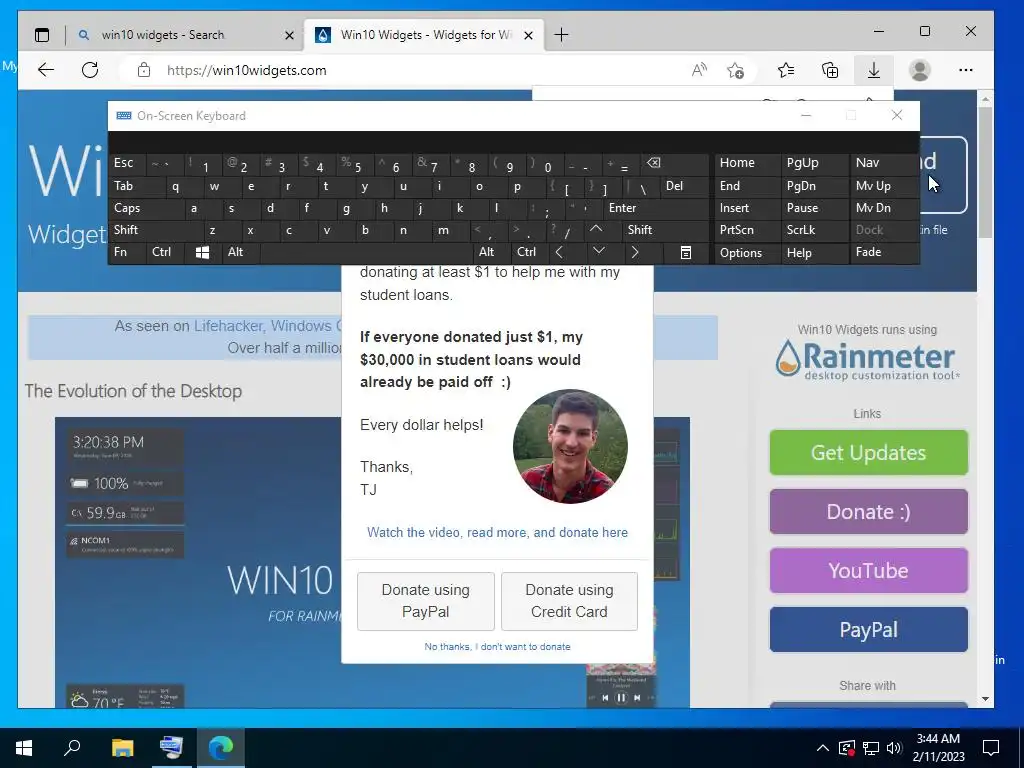The height and width of the screenshot is (768, 1024).
Task: View site information via the lock icon
Action: point(144,70)
